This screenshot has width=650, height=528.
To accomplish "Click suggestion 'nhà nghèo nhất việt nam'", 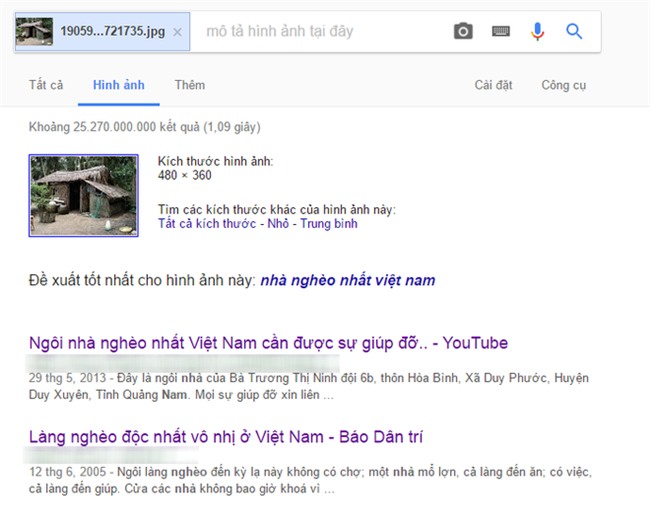I will (347, 280).
